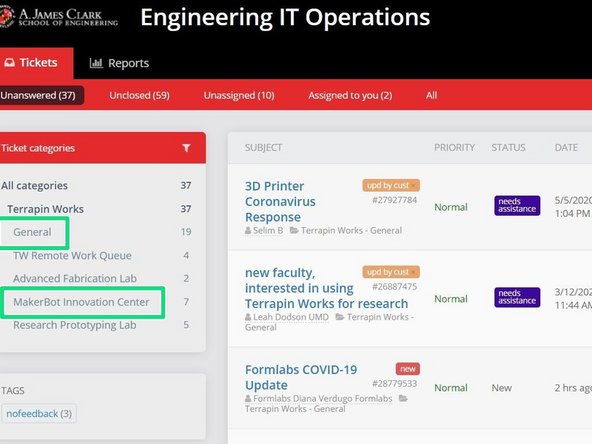Image resolution: width=592 pixels, height=444 pixels.
Task: Click Formlabs Diana Verdugo Formlabs user link
Action: pyautogui.click(x=322, y=398)
